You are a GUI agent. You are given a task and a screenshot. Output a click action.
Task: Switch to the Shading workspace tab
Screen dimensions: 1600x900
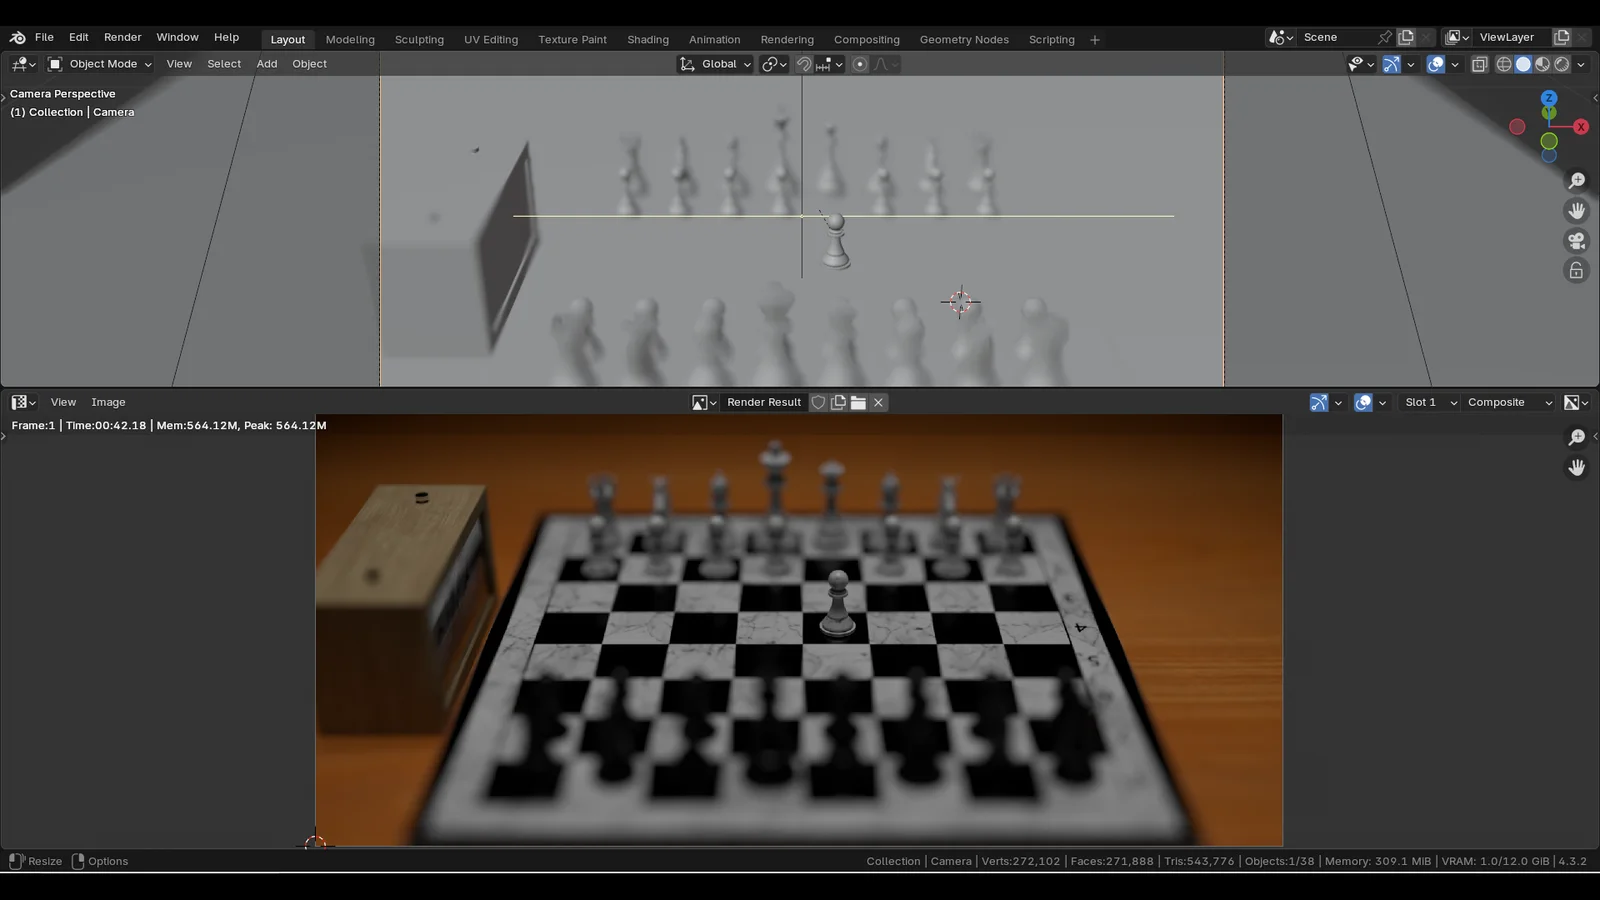(x=648, y=40)
